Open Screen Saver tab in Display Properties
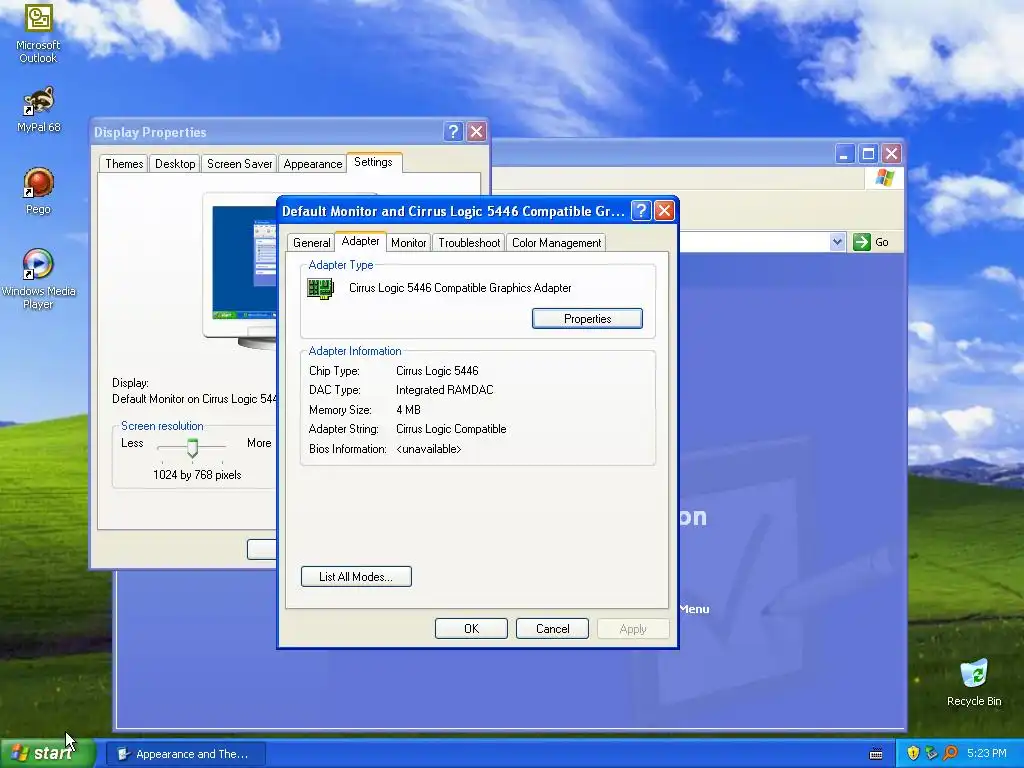Viewport: 1024px width, 768px height. click(x=240, y=164)
